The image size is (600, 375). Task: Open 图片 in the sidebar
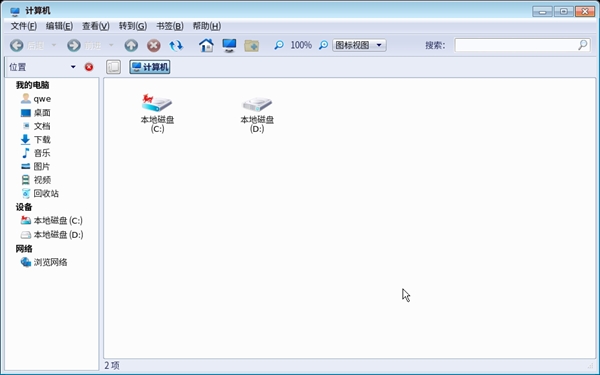tap(36, 166)
